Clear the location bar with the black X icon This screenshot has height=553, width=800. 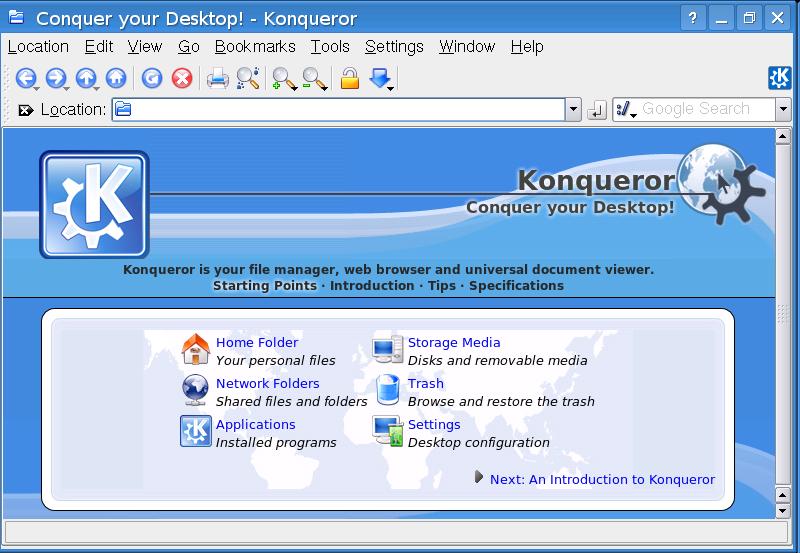point(25,110)
